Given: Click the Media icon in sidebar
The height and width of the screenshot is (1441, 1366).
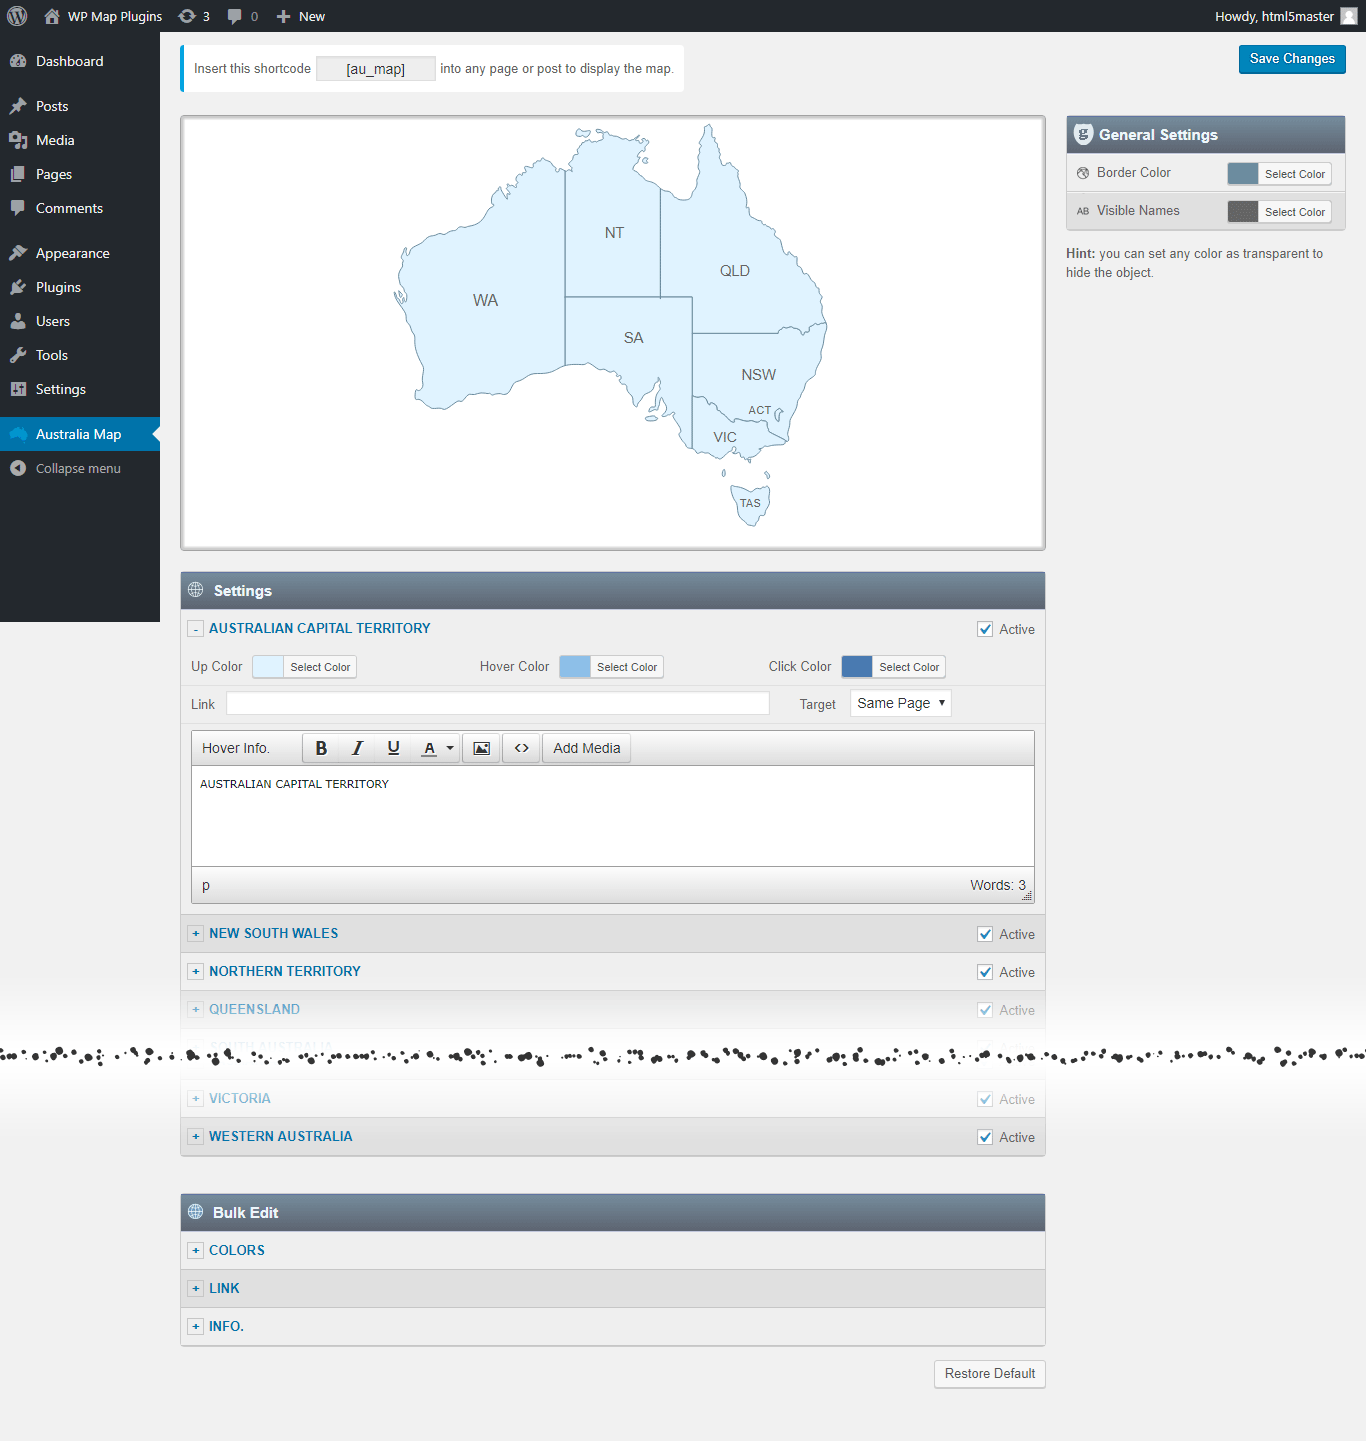Looking at the screenshot, I should pos(18,140).
